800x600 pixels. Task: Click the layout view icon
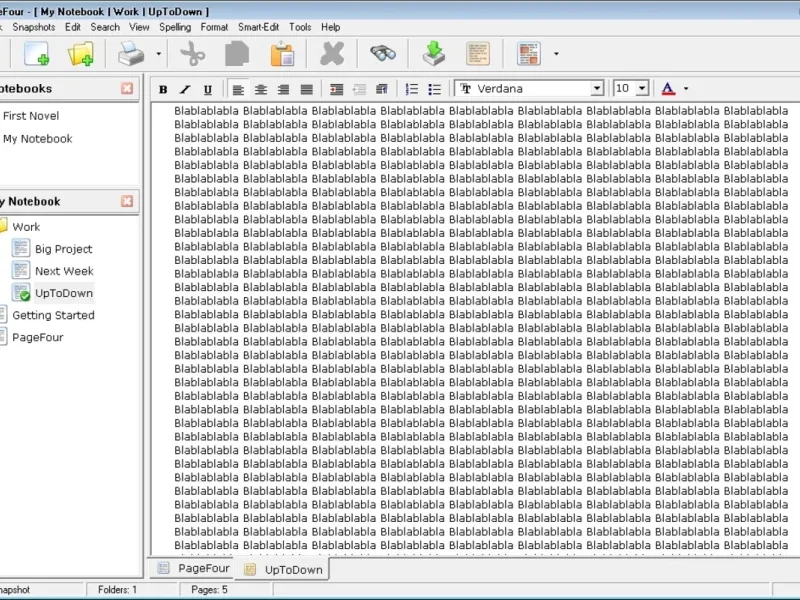point(529,54)
